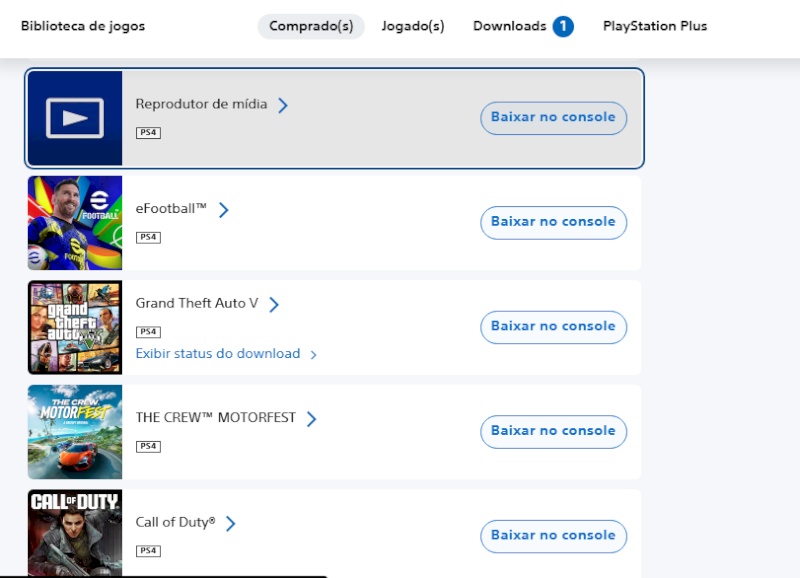Screen dimensions: 800x578
Task: Expand details for Reprodutor de mídia
Action: 284,103
